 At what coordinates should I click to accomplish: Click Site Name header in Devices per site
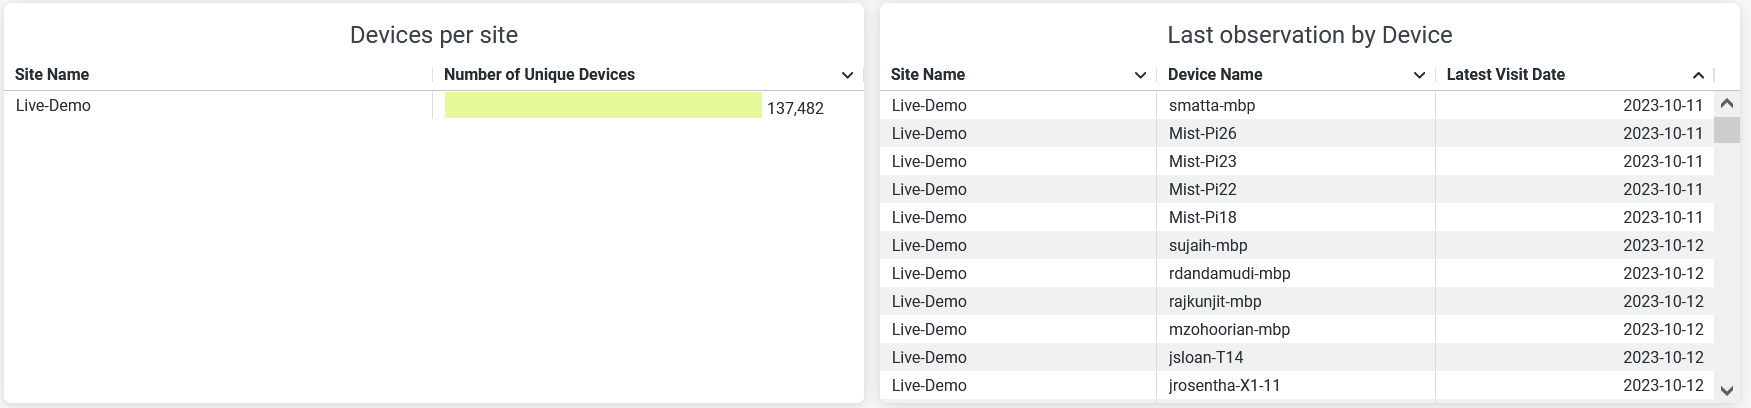52,74
